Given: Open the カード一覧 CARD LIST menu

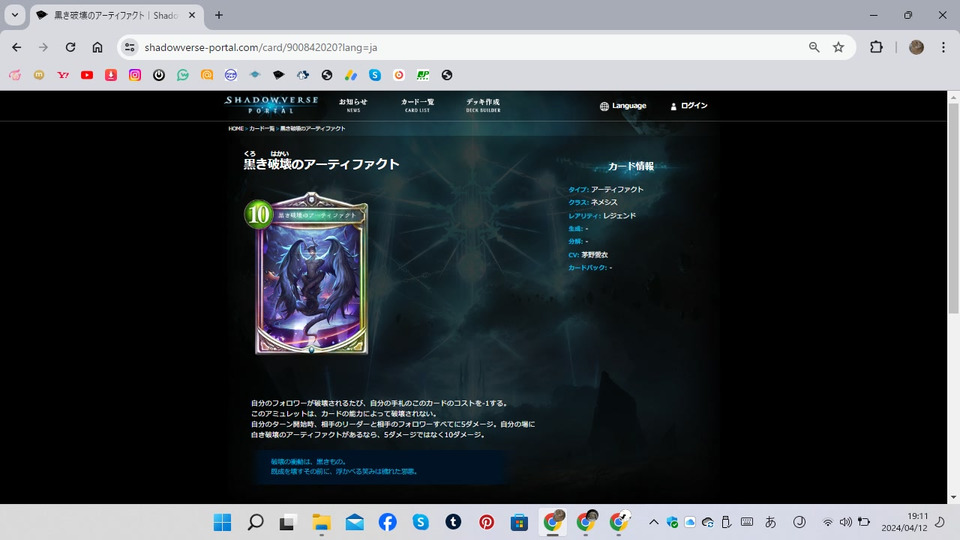Looking at the screenshot, I should tap(418, 105).
